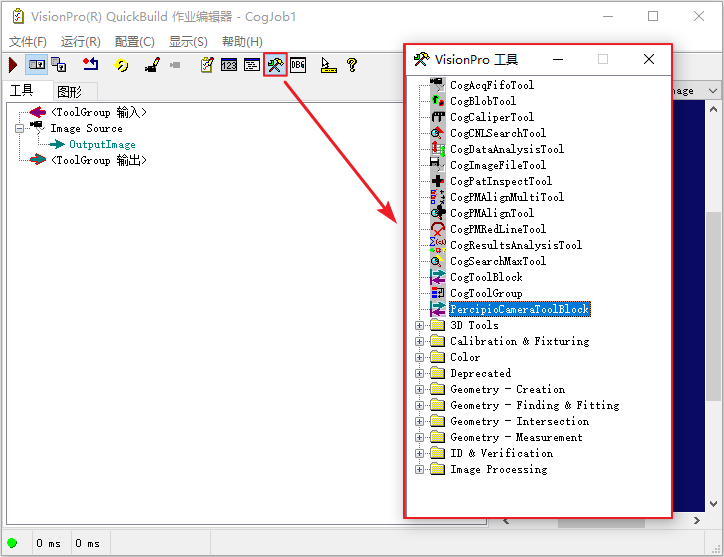Click the brush clear icon in toolbar
The image size is (724, 557).
[x=152, y=65]
